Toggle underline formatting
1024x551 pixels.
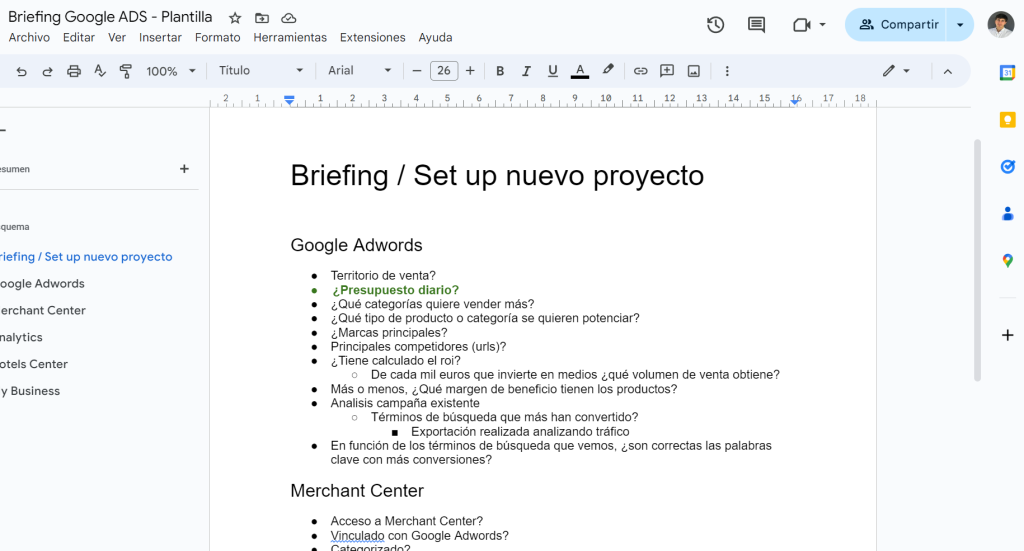pyautogui.click(x=553, y=71)
